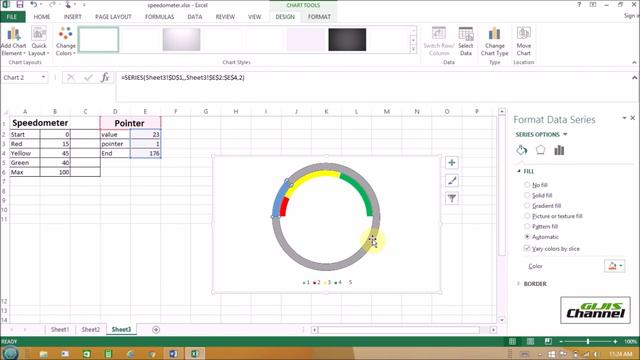640x360 pixels.
Task: Click the zoom slider handle
Action: tap(588, 341)
